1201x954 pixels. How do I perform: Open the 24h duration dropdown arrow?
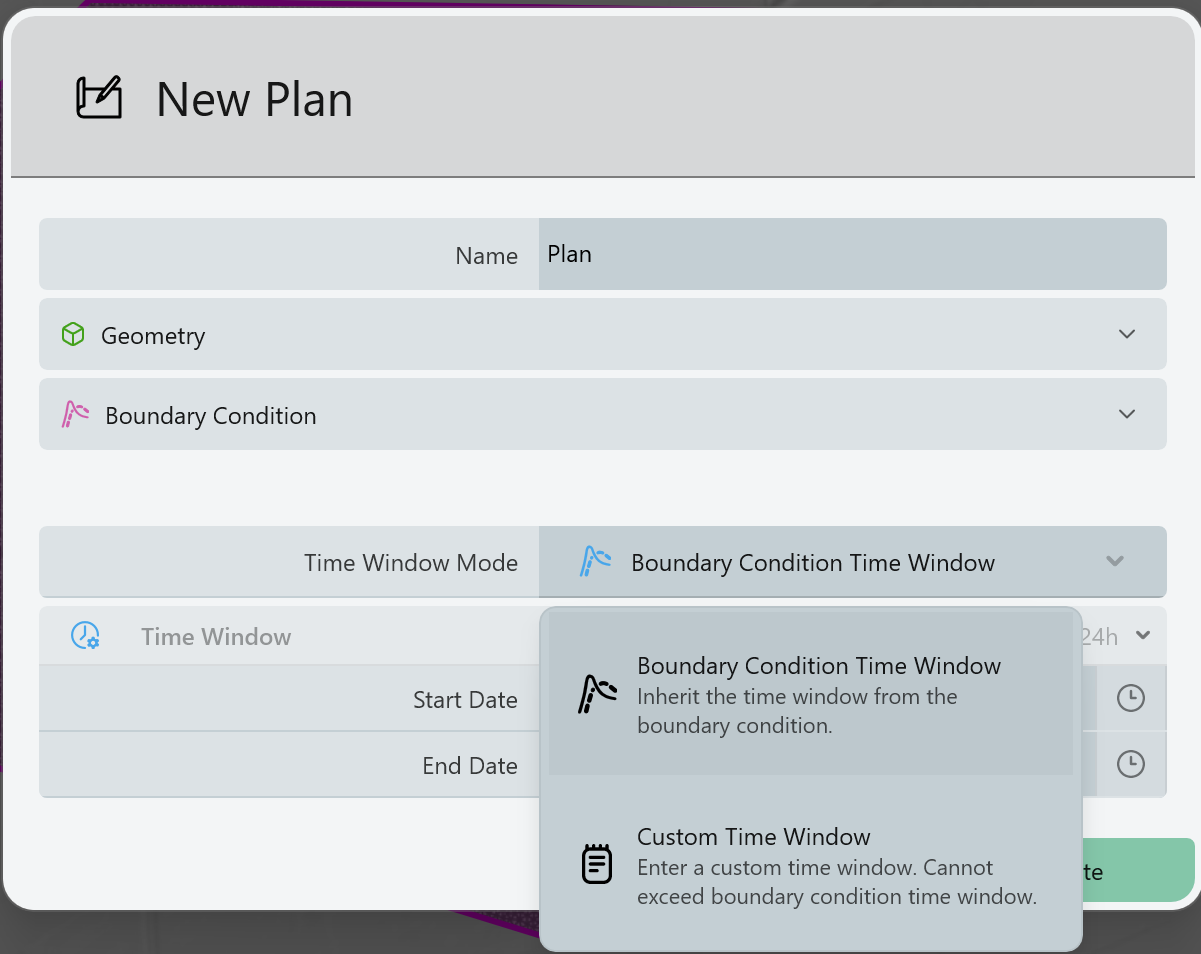(1143, 635)
